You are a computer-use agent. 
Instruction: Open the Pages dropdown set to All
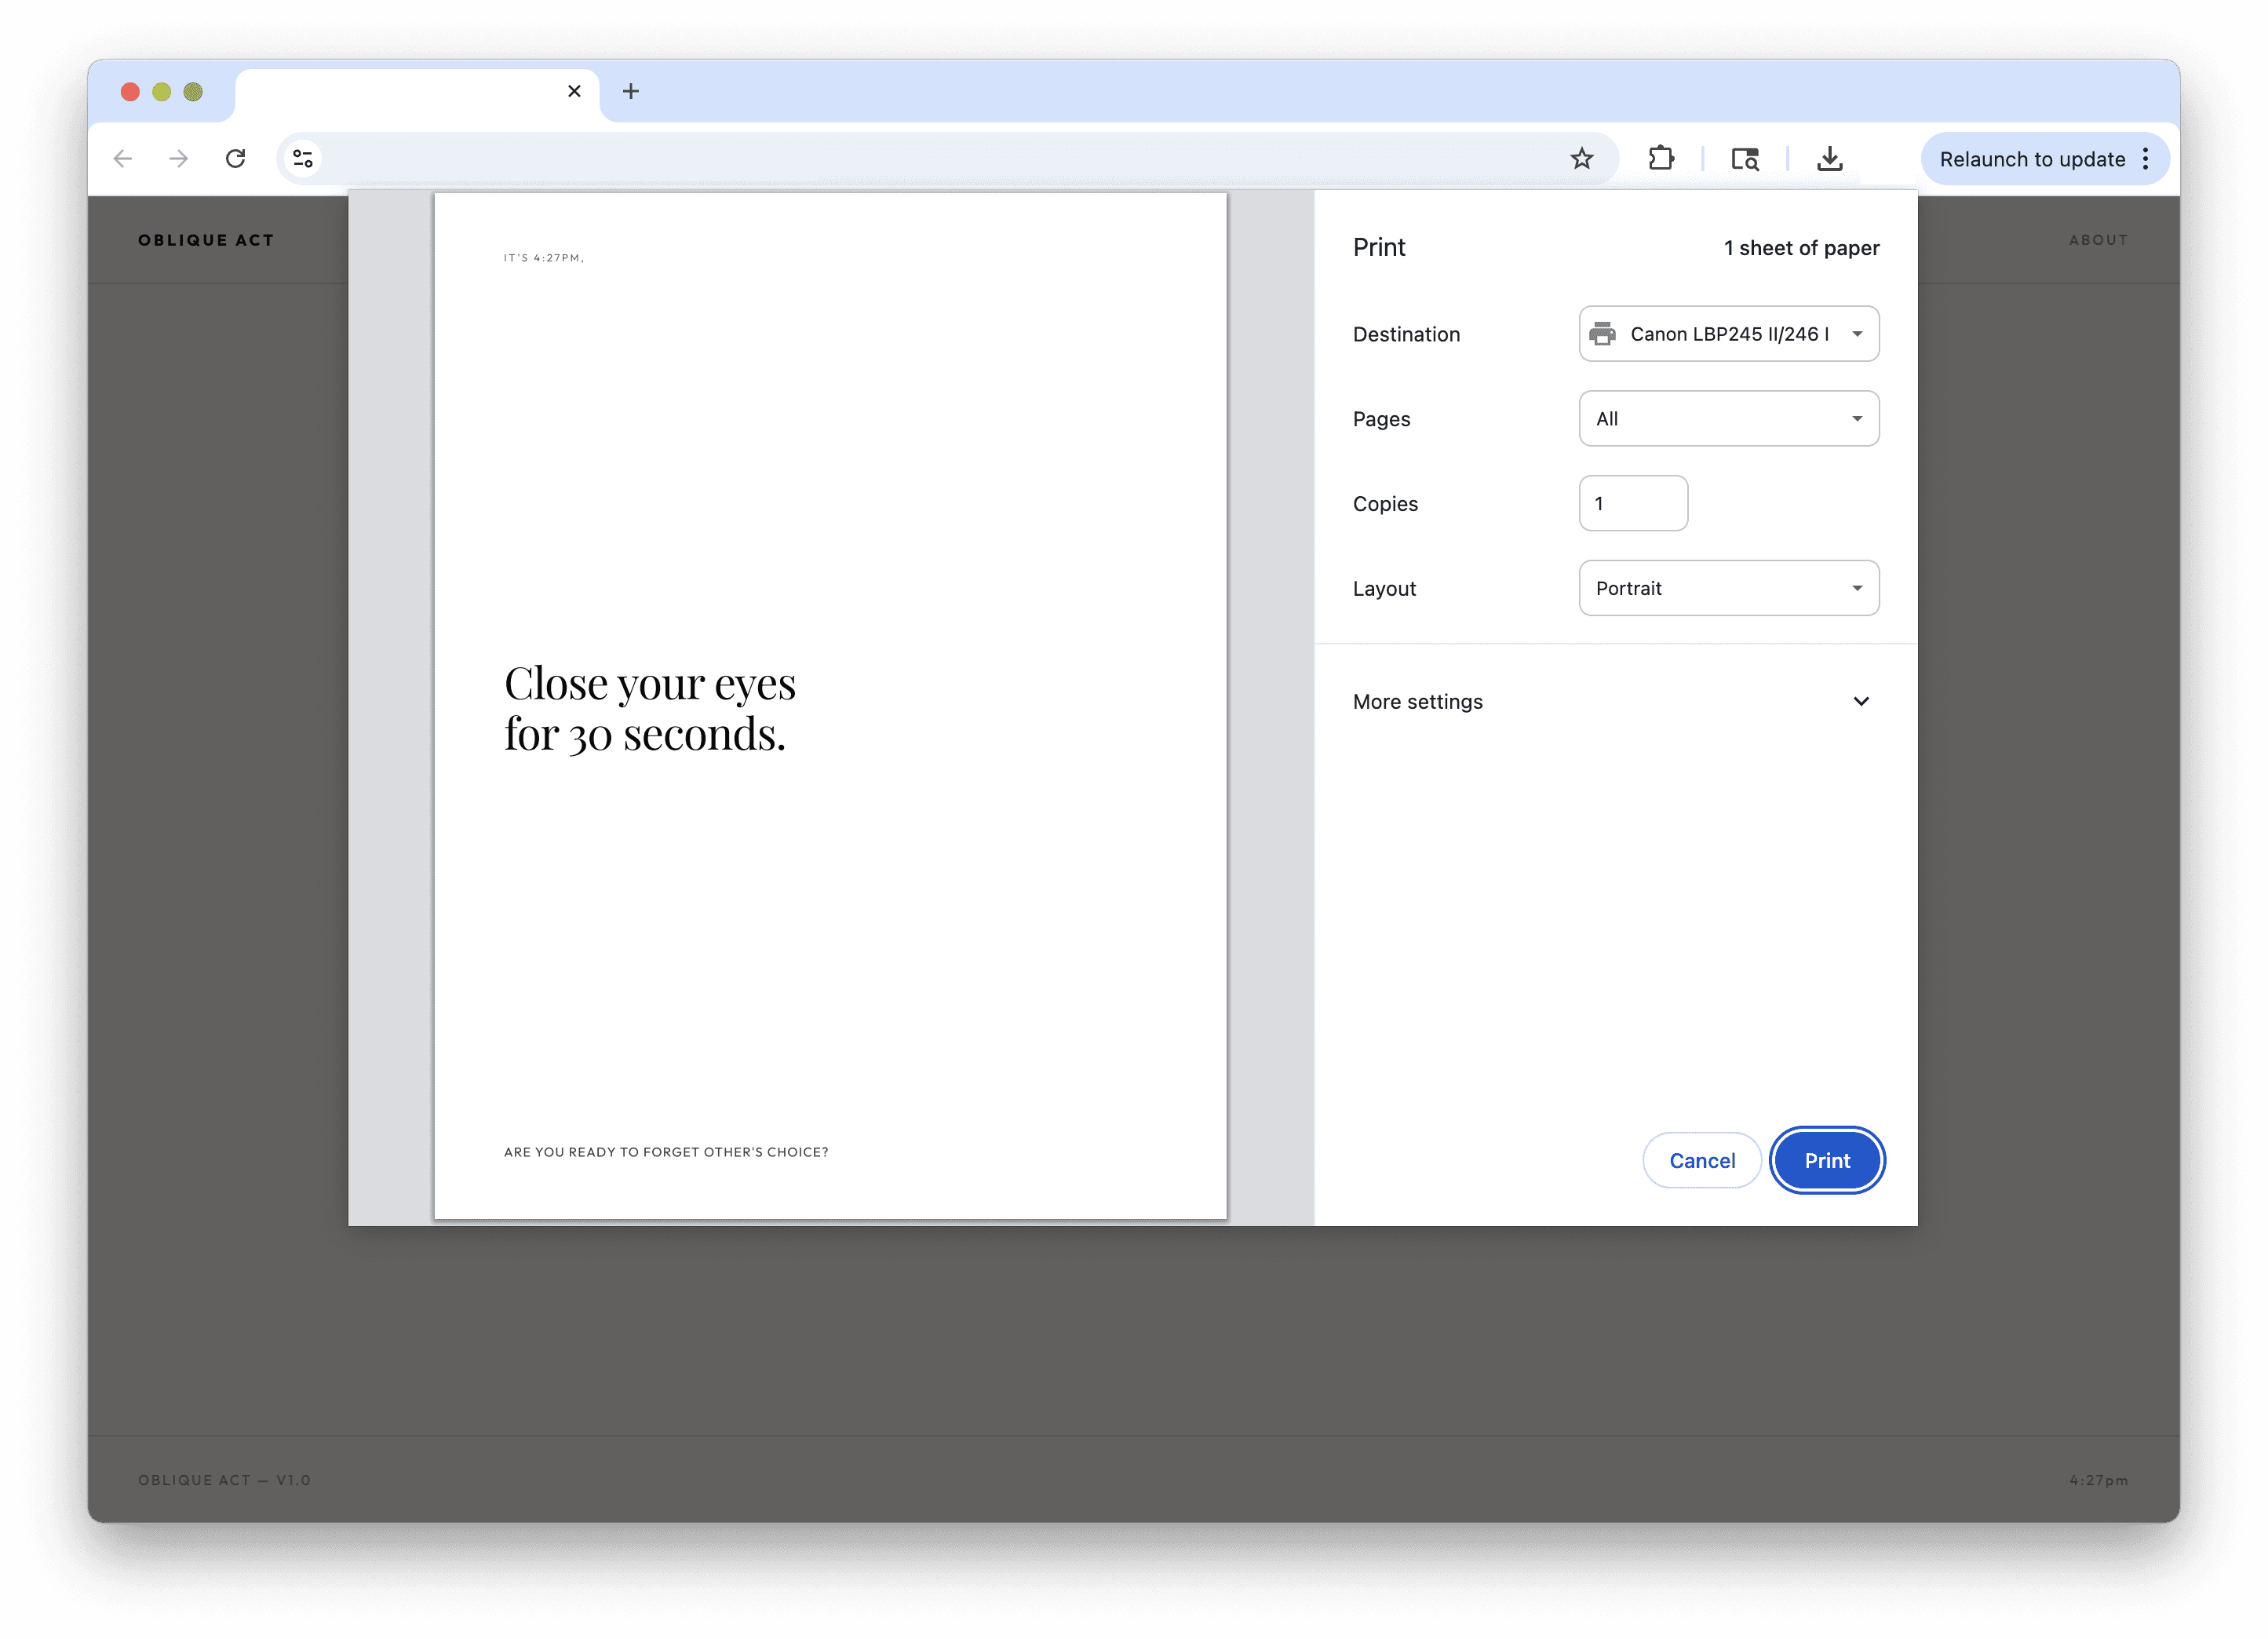[1728, 419]
